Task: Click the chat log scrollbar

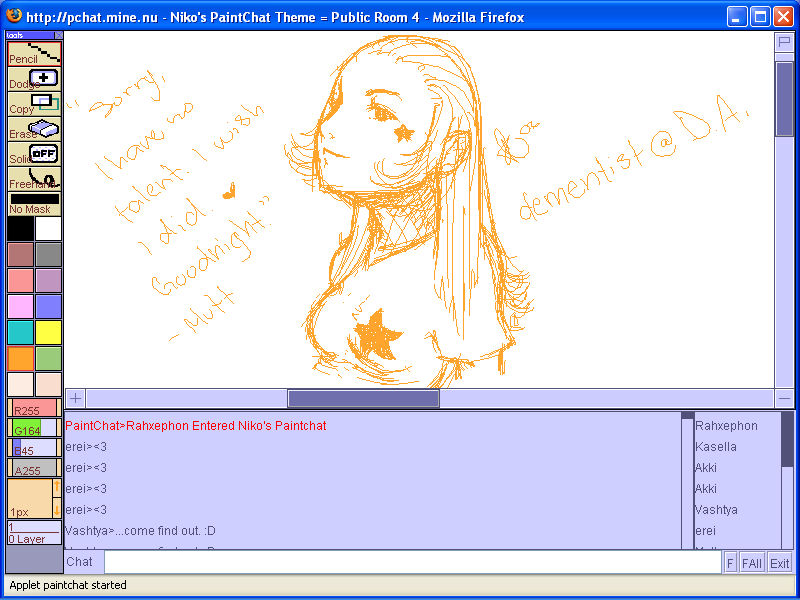Action: point(688,481)
